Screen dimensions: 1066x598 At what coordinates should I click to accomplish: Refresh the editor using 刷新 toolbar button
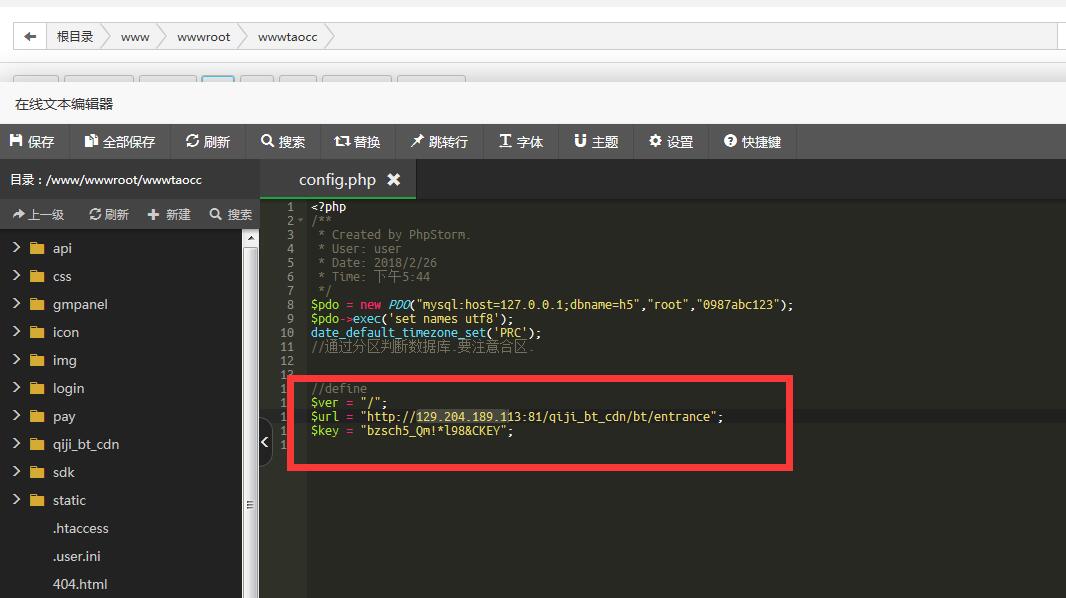pos(208,142)
